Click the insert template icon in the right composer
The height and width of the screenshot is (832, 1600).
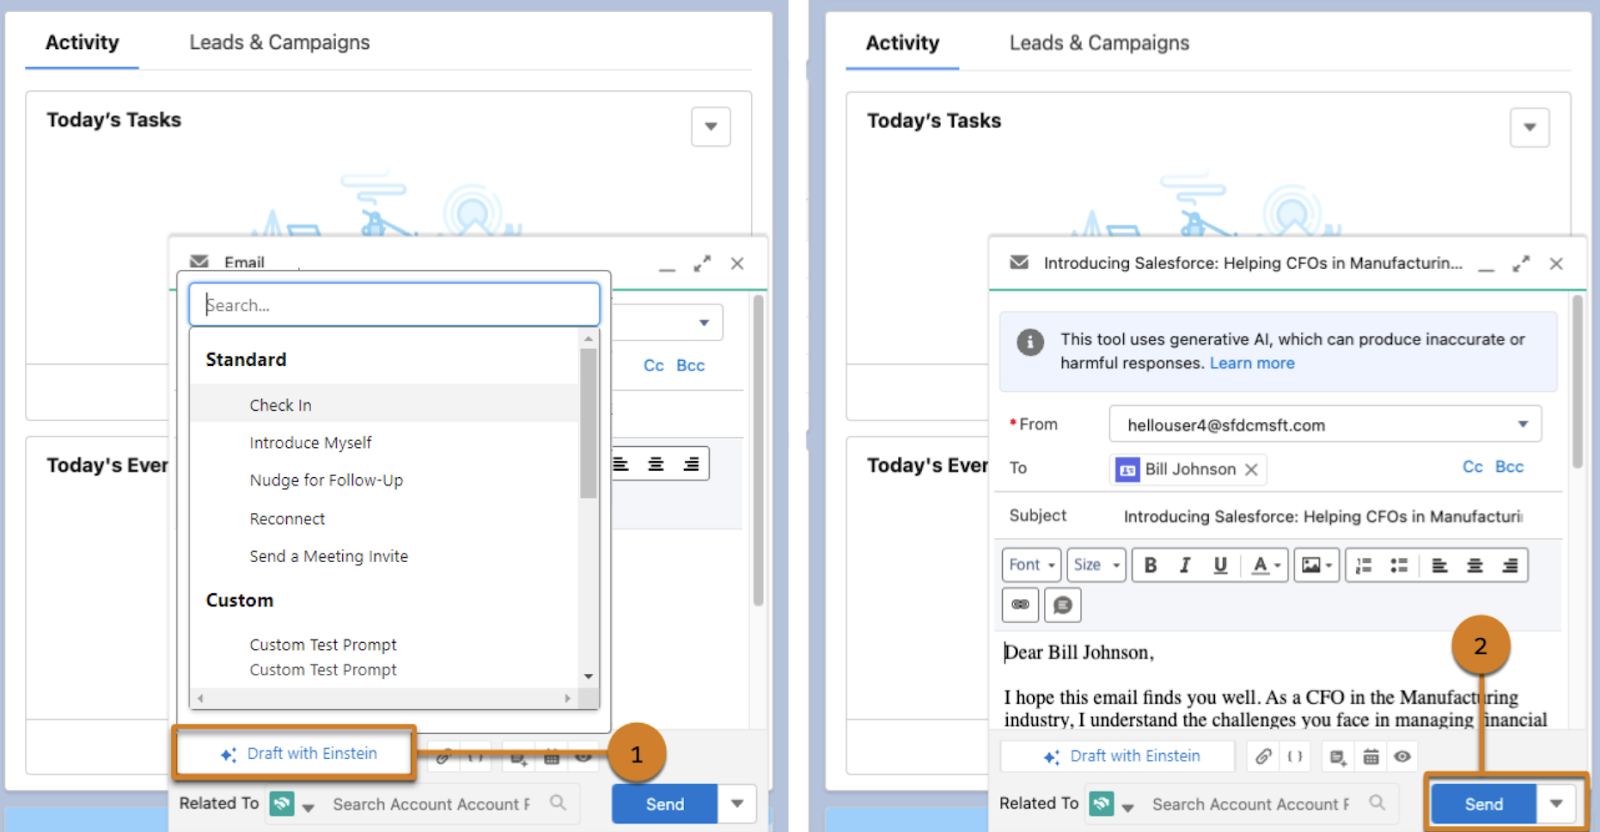[1337, 757]
